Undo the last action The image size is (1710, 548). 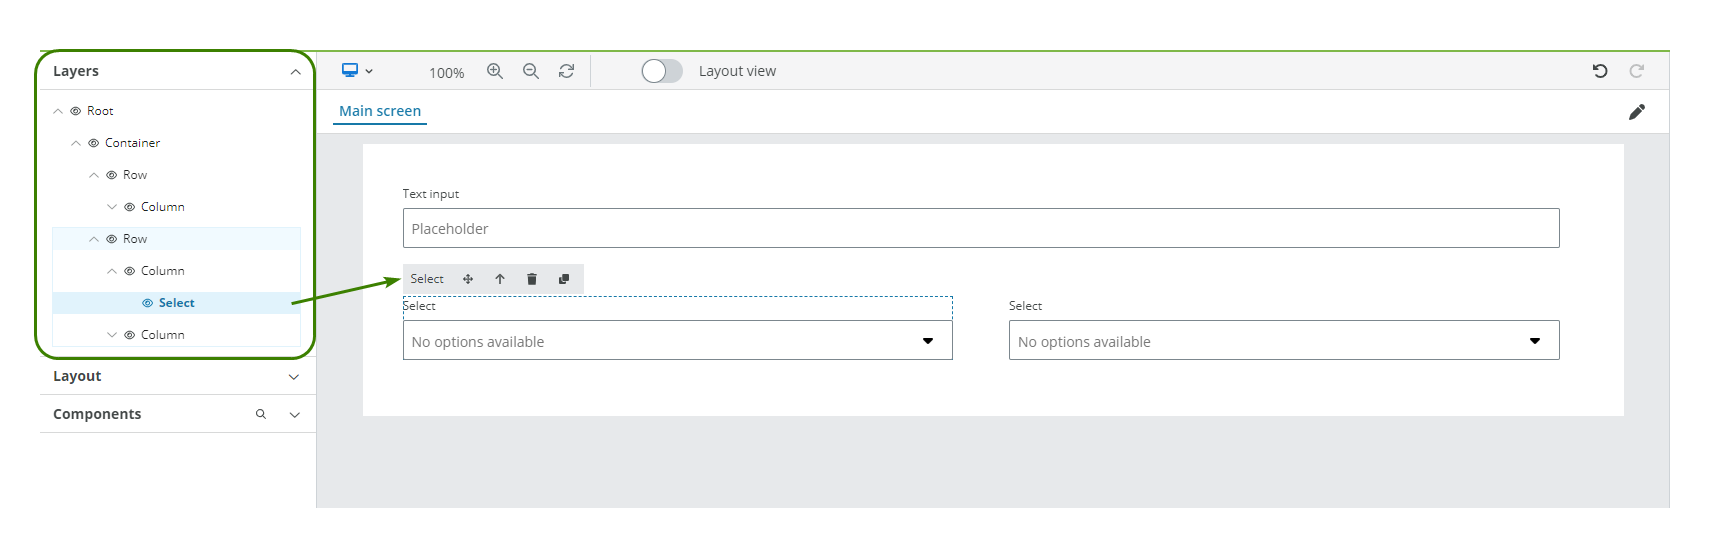(x=1600, y=71)
